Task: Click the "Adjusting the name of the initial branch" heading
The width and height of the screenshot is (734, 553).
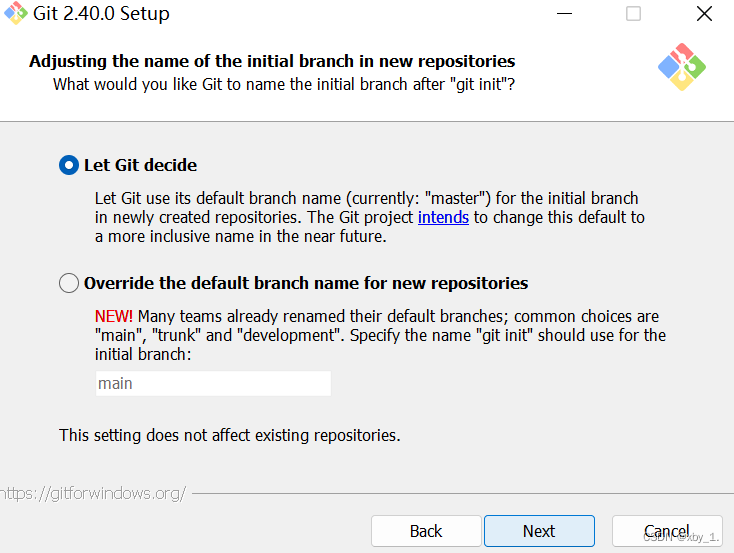Action: (272, 61)
